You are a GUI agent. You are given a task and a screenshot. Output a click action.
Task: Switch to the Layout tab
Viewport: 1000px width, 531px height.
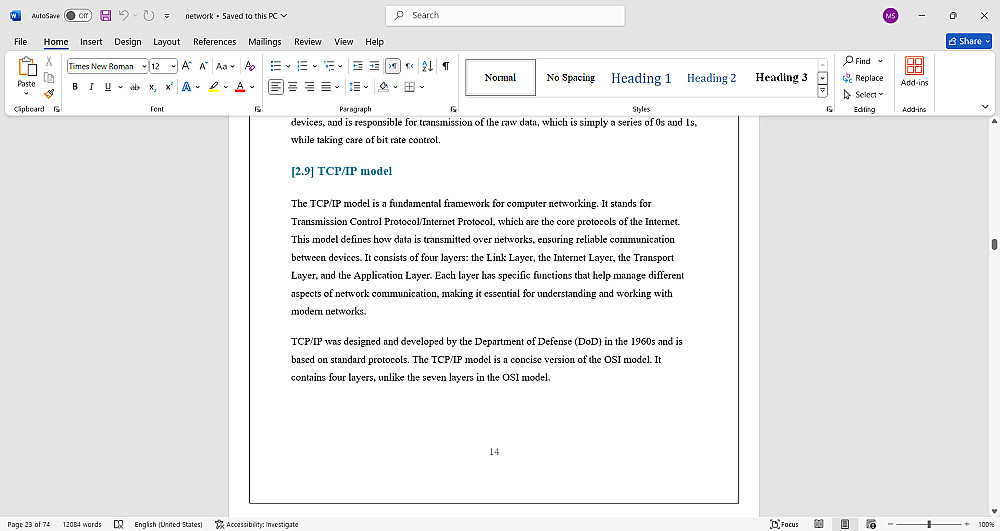pos(166,41)
